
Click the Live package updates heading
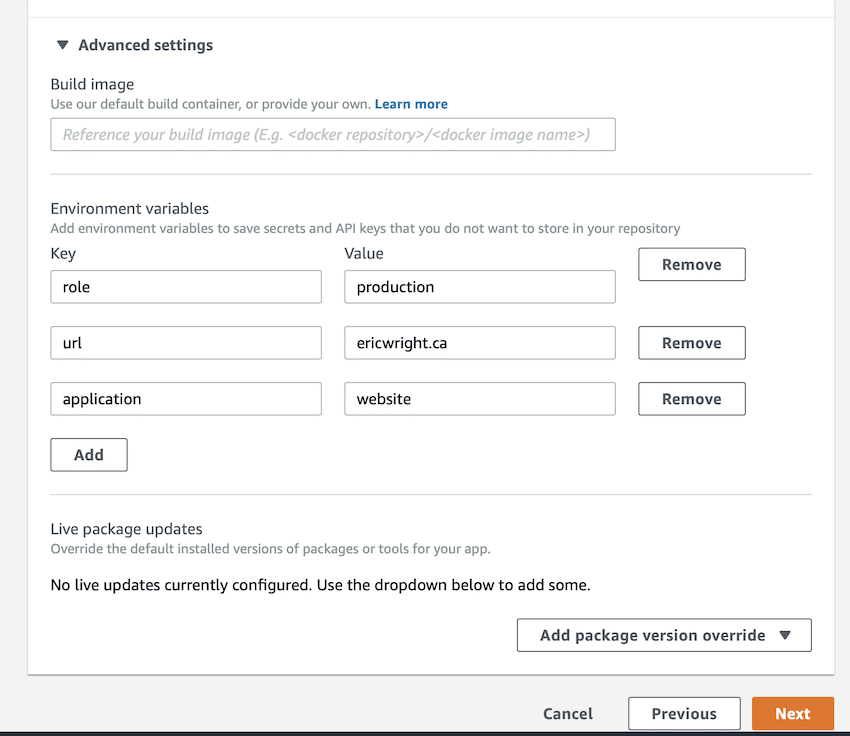pos(126,529)
